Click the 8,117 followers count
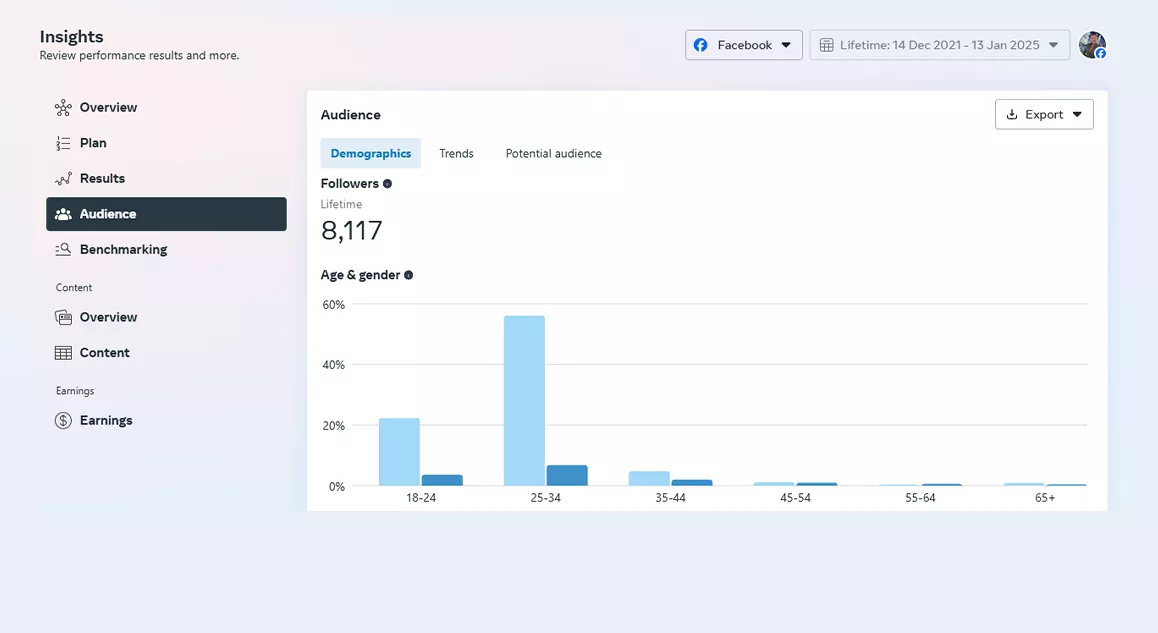This screenshot has width=1158, height=633. click(352, 231)
